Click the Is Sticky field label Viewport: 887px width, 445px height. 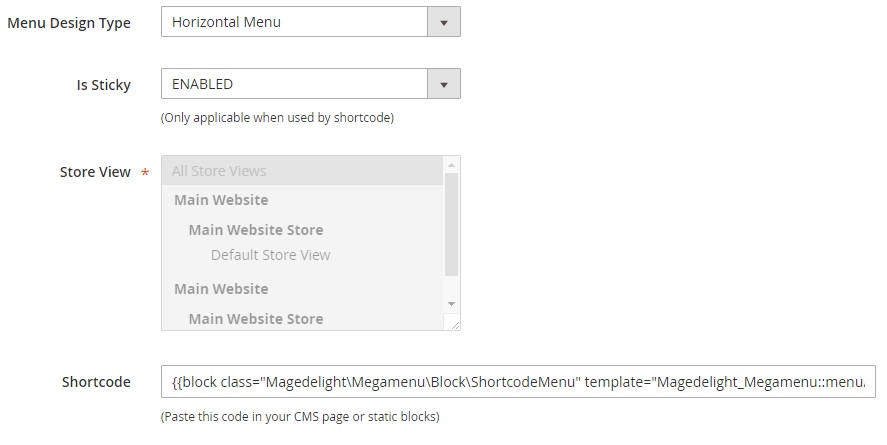[x=104, y=85]
